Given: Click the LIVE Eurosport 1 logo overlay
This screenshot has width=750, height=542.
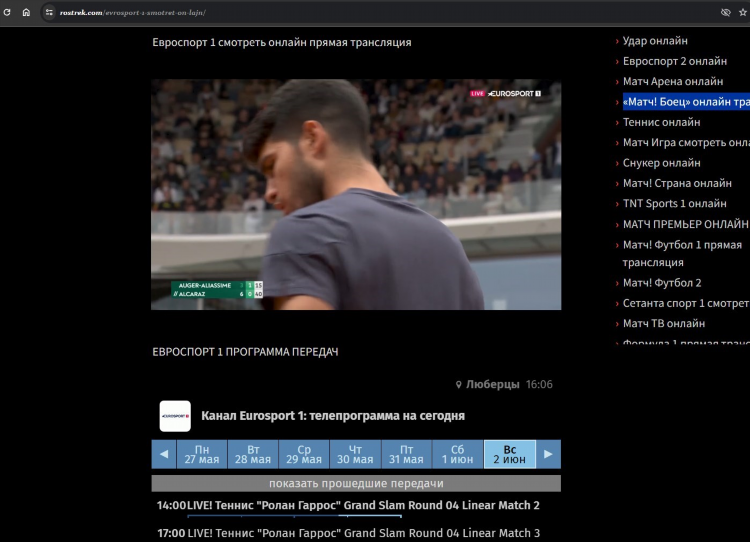Looking at the screenshot, I should [x=506, y=94].
